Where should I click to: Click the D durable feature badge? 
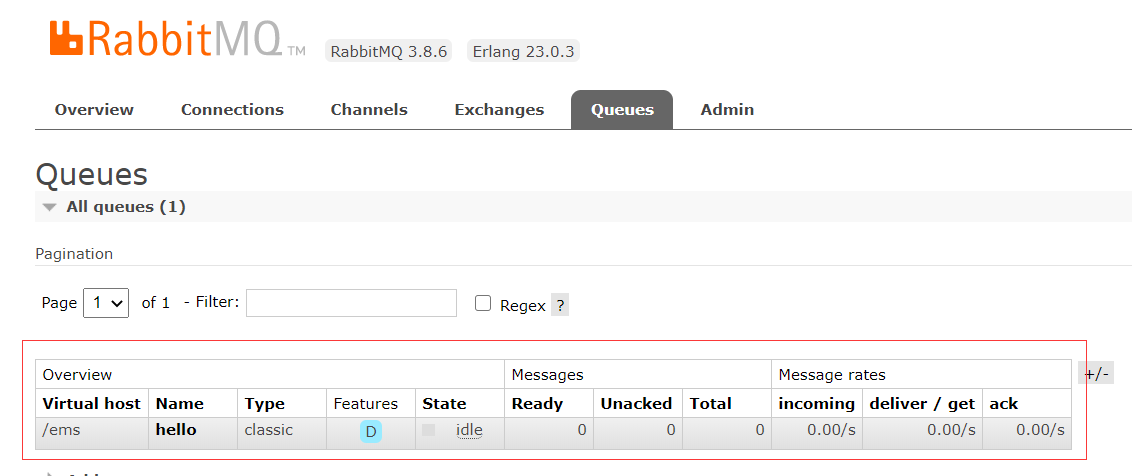(x=371, y=432)
